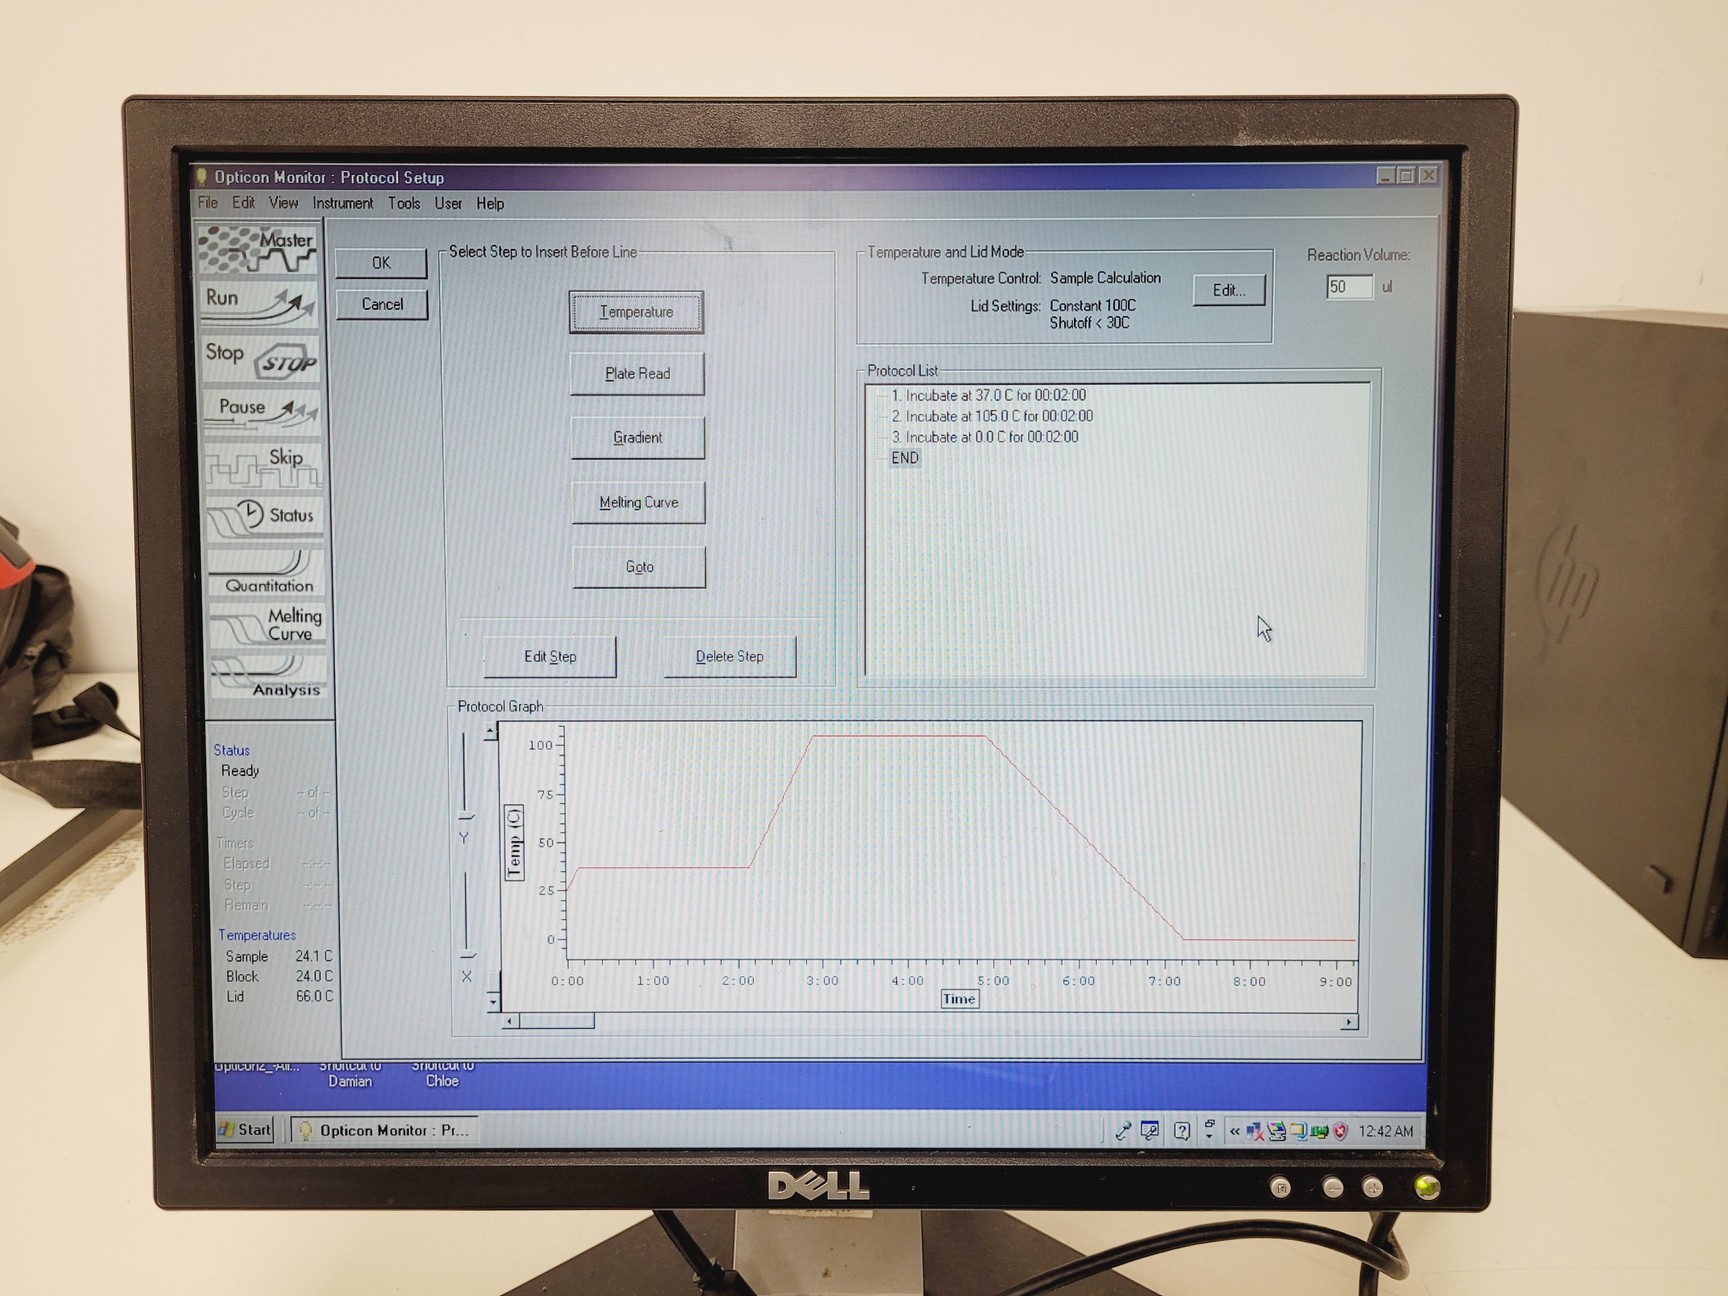Click the graph vertical scroll up arrow
This screenshot has height=1296, width=1728.
coord(491,733)
